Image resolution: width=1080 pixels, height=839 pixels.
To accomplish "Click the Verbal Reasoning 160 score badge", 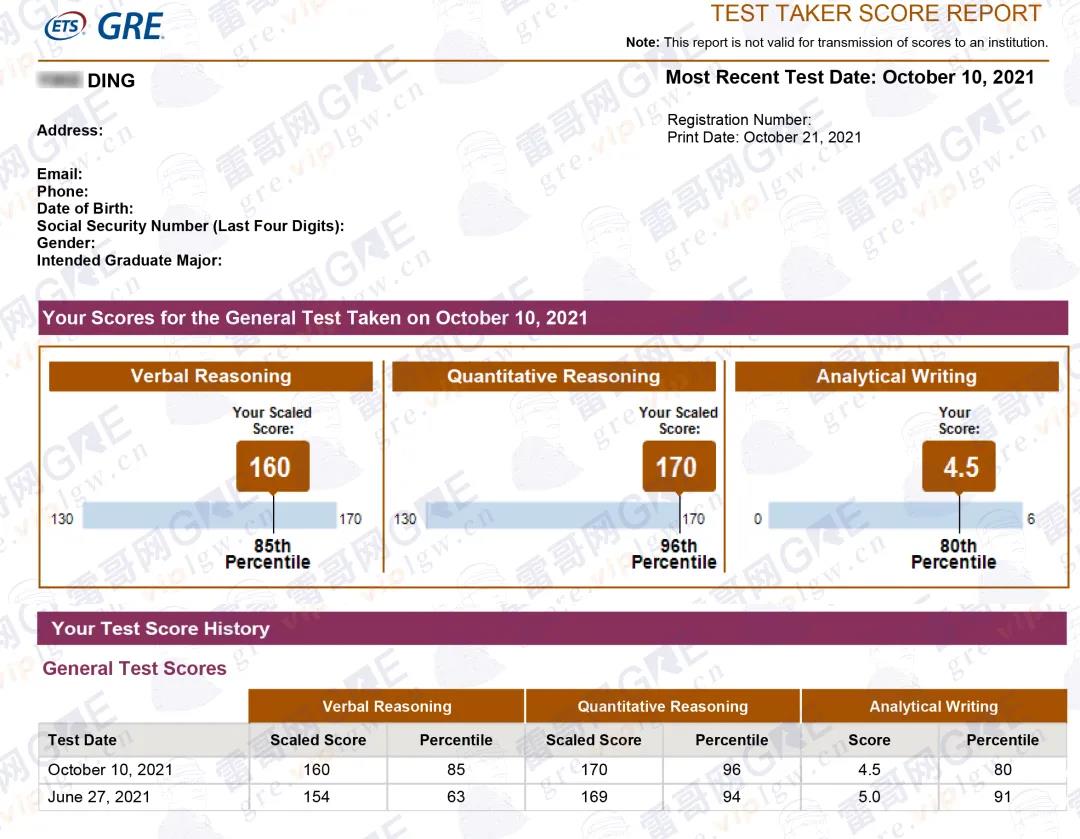I will pyautogui.click(x=273, y=467).
